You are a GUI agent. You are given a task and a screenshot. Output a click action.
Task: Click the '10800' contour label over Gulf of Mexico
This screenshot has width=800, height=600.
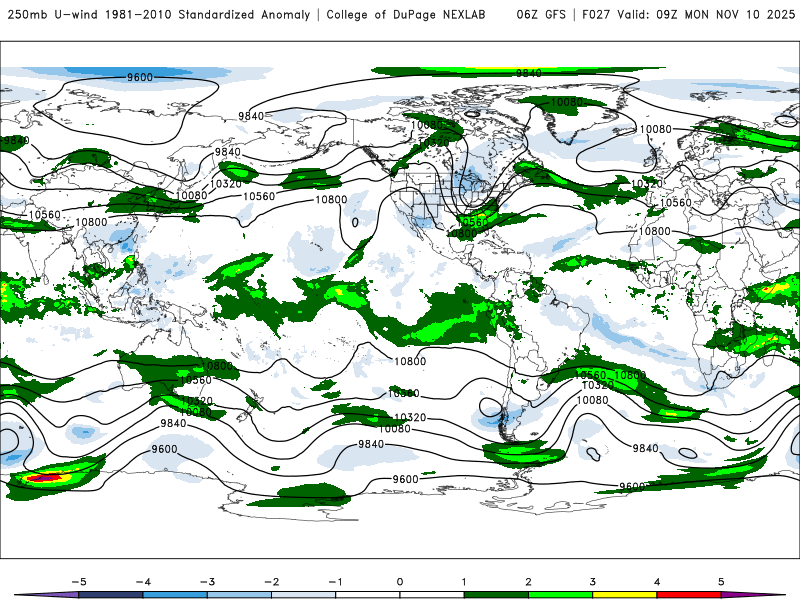coord(462,234)
